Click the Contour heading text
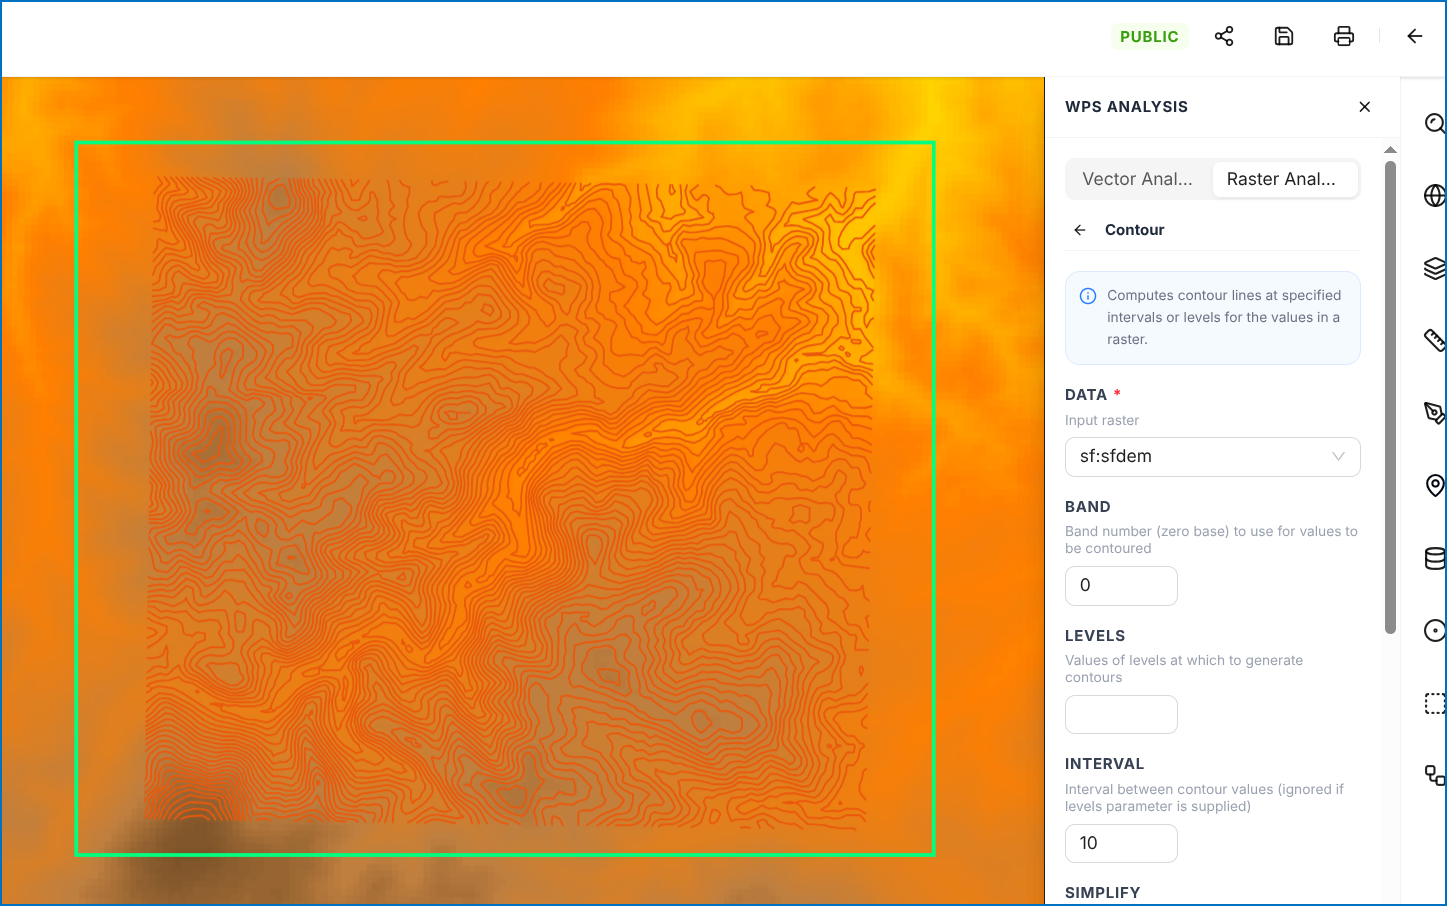Screen dimensions: 1447x906 click(x=1134, y=230)
